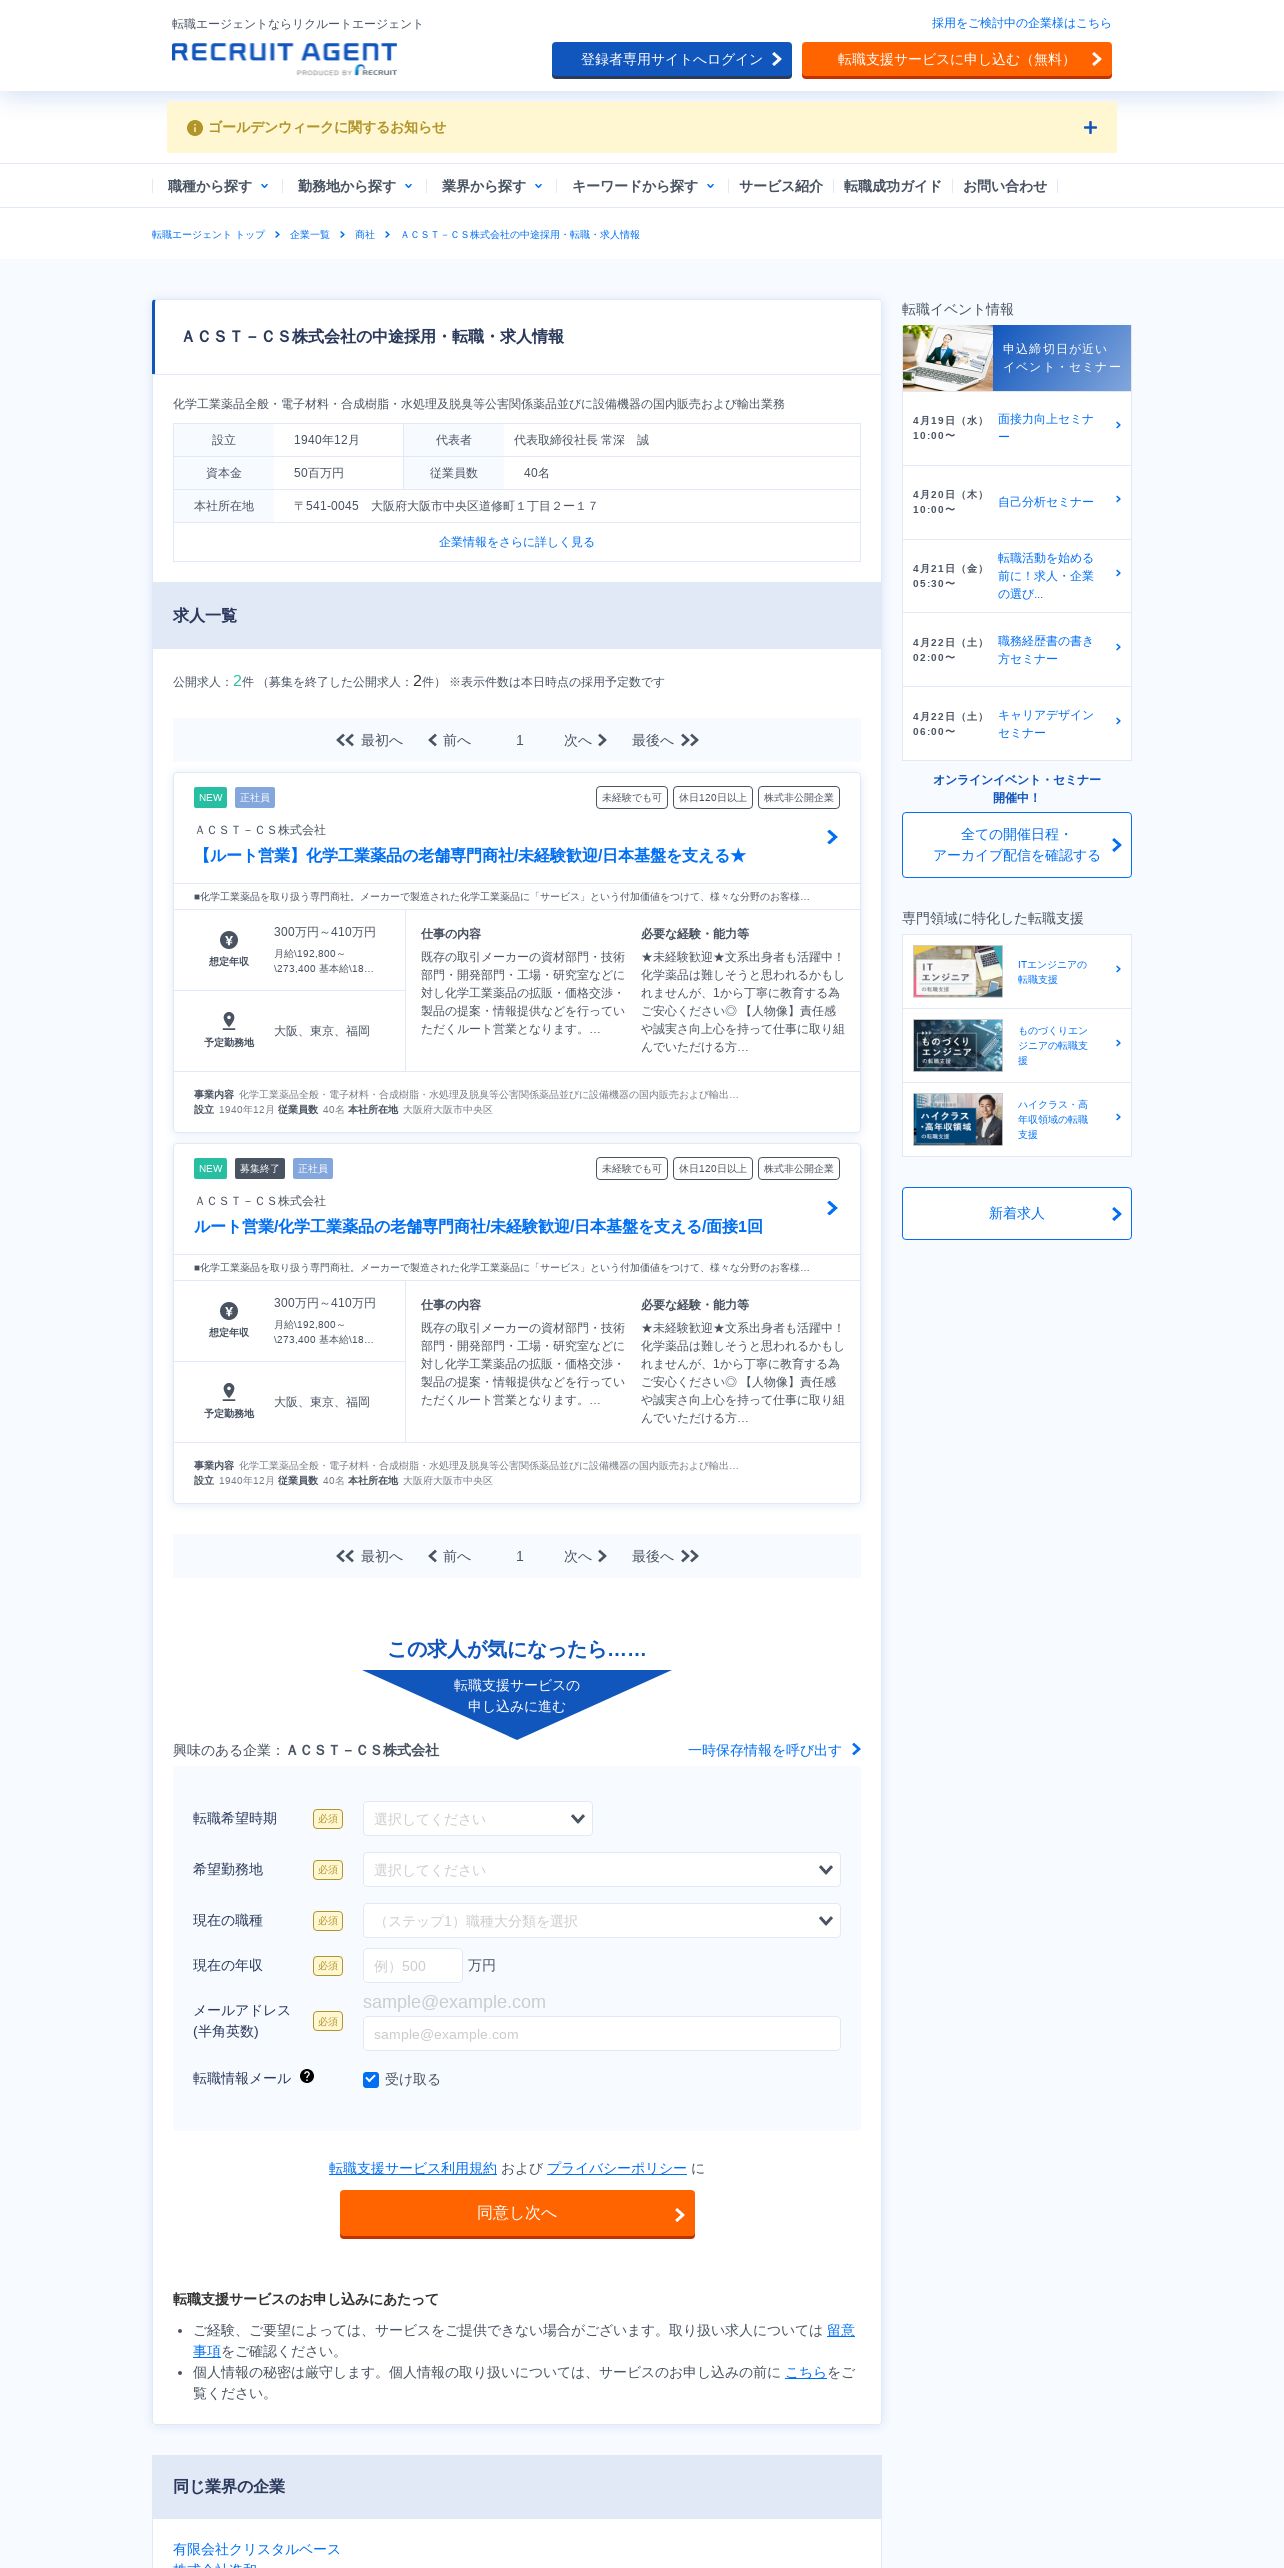1284x2568 pixels.
Task: Open ハイクラス・高年収領域の転職支援 thumbnail
Action: click(958, 1119)
